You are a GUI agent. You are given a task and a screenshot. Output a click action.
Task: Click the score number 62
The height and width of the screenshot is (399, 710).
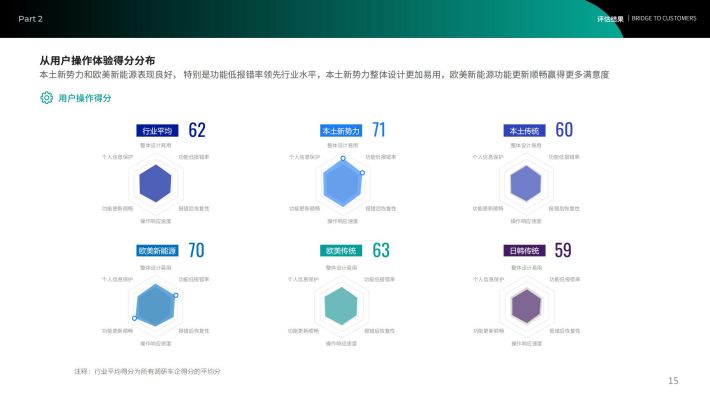197,130
